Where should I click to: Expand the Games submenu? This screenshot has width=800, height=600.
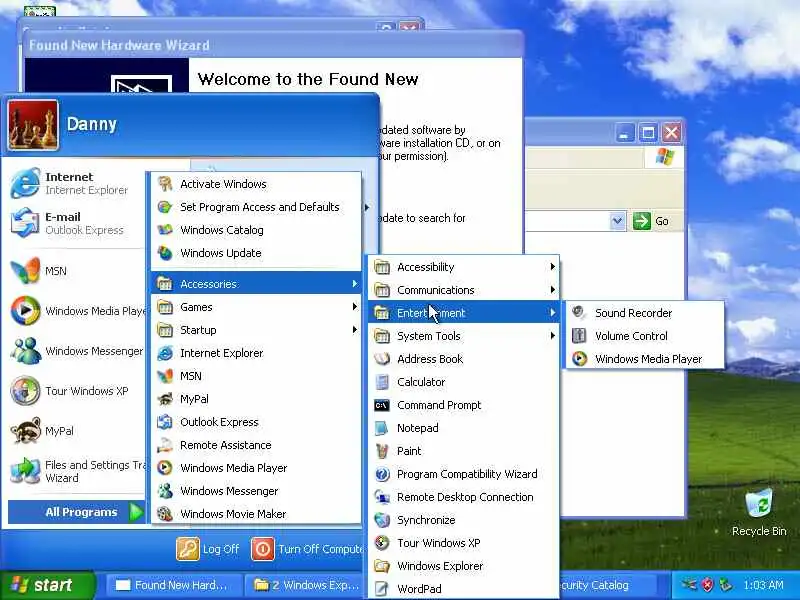(x=256, y=307)
